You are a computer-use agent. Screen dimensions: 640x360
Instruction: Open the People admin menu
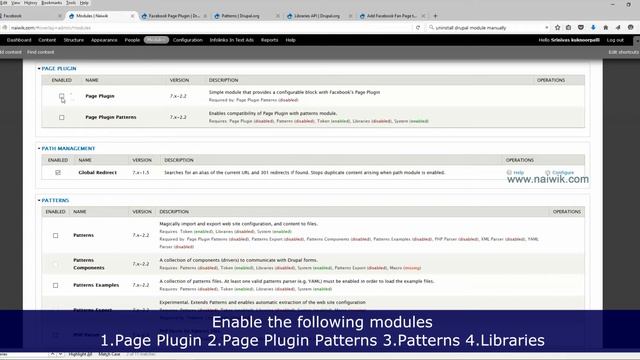[x=132, y=40]
